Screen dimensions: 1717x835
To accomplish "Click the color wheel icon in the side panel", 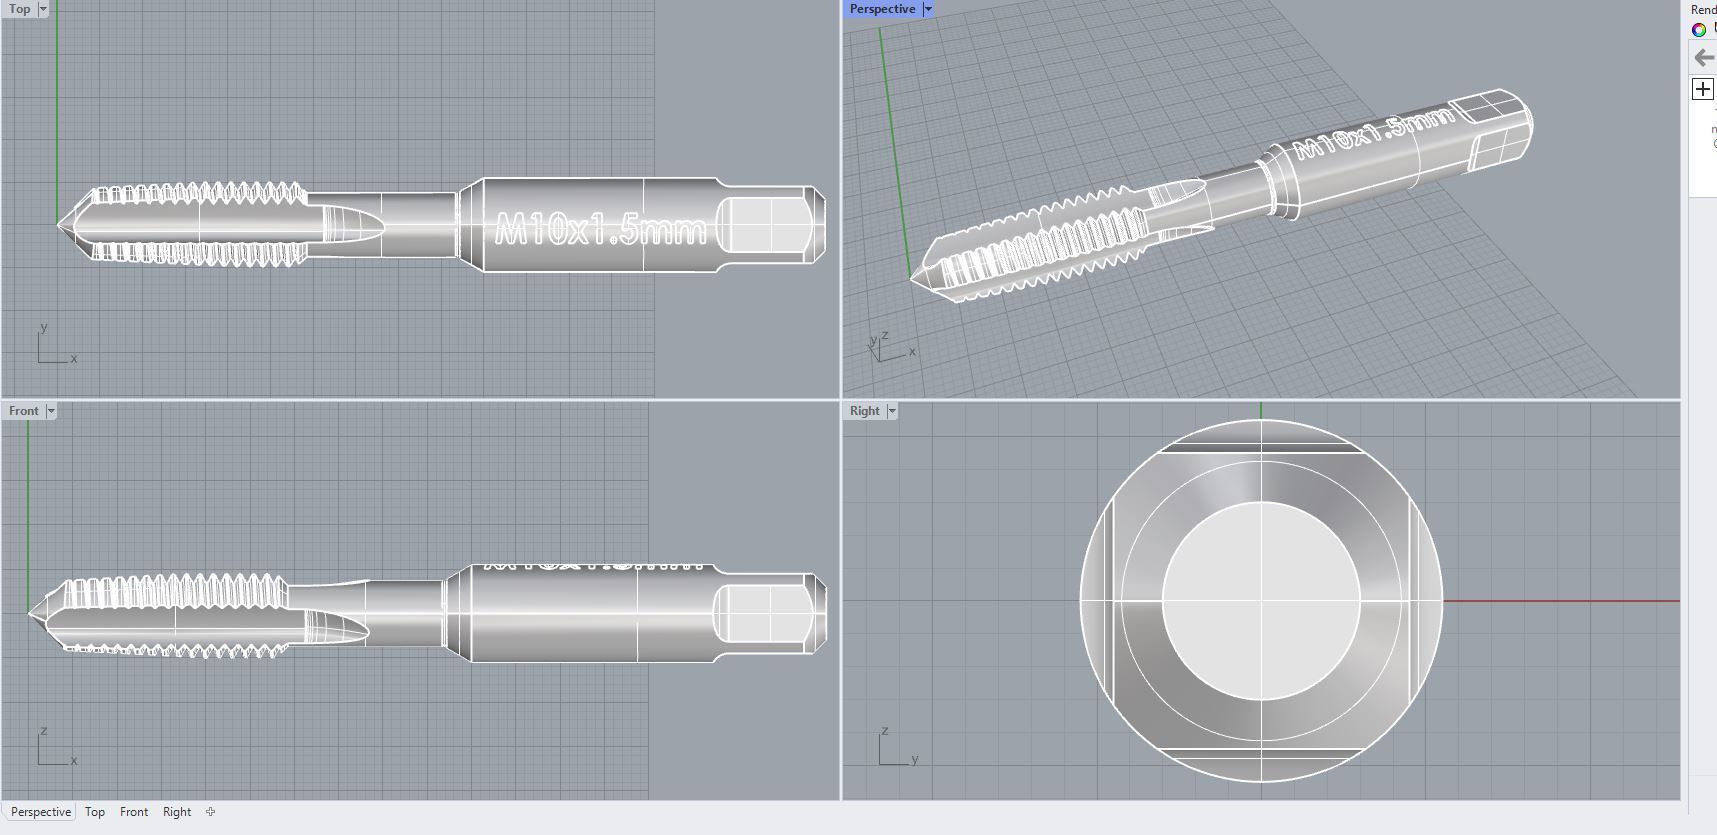I will [x=1699, y=30].
